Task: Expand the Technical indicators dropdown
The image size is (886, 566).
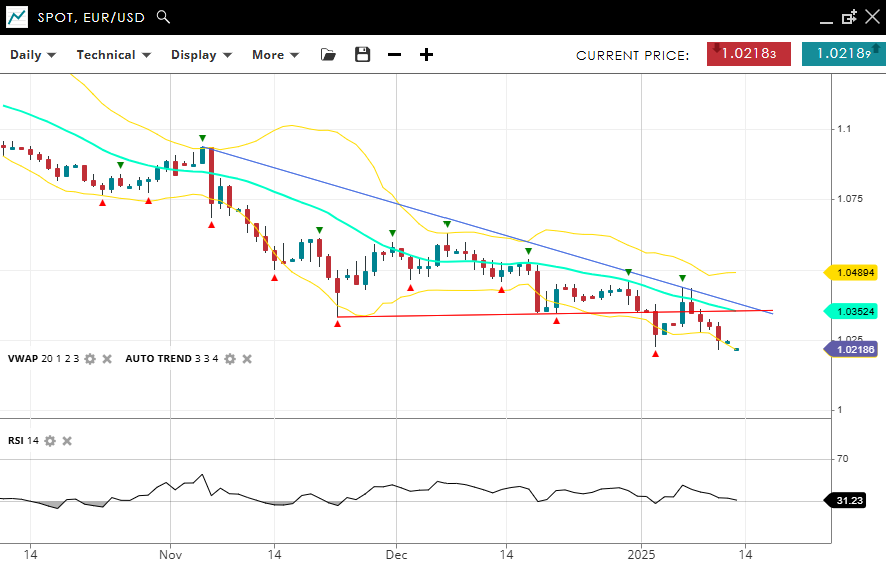Action: (x=113, y=55)
